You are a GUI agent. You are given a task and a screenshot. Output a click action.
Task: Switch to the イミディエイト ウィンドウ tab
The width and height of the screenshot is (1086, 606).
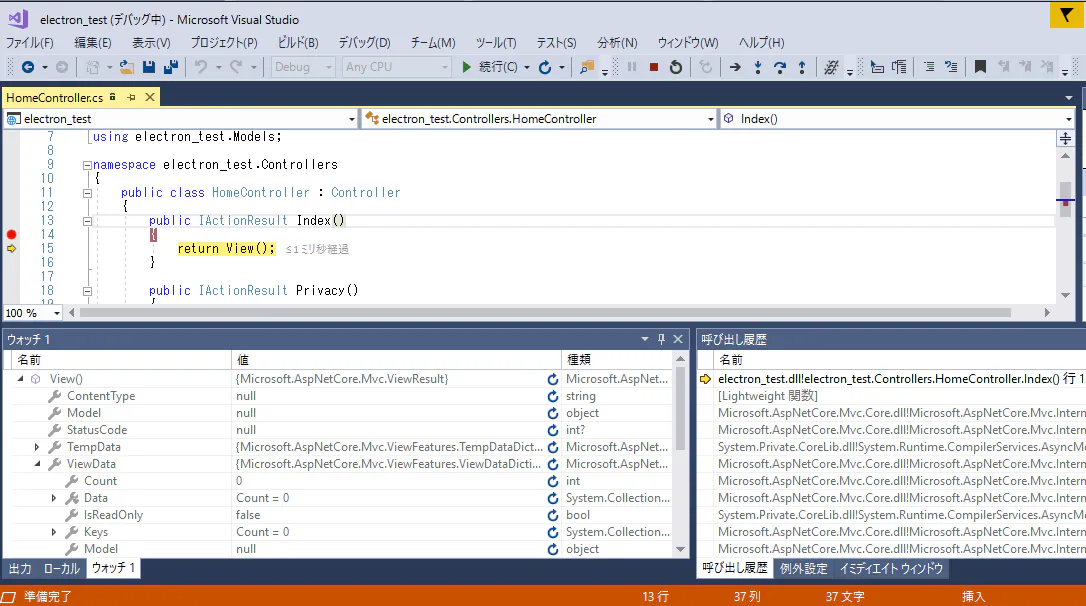pyautogui.click(x=891, y=569)
